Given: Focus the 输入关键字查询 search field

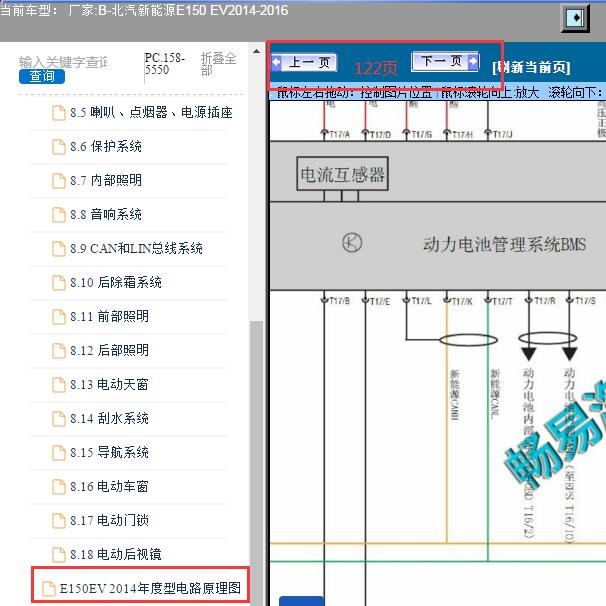Looking at the screenshot, I should [x=63, y=62].
